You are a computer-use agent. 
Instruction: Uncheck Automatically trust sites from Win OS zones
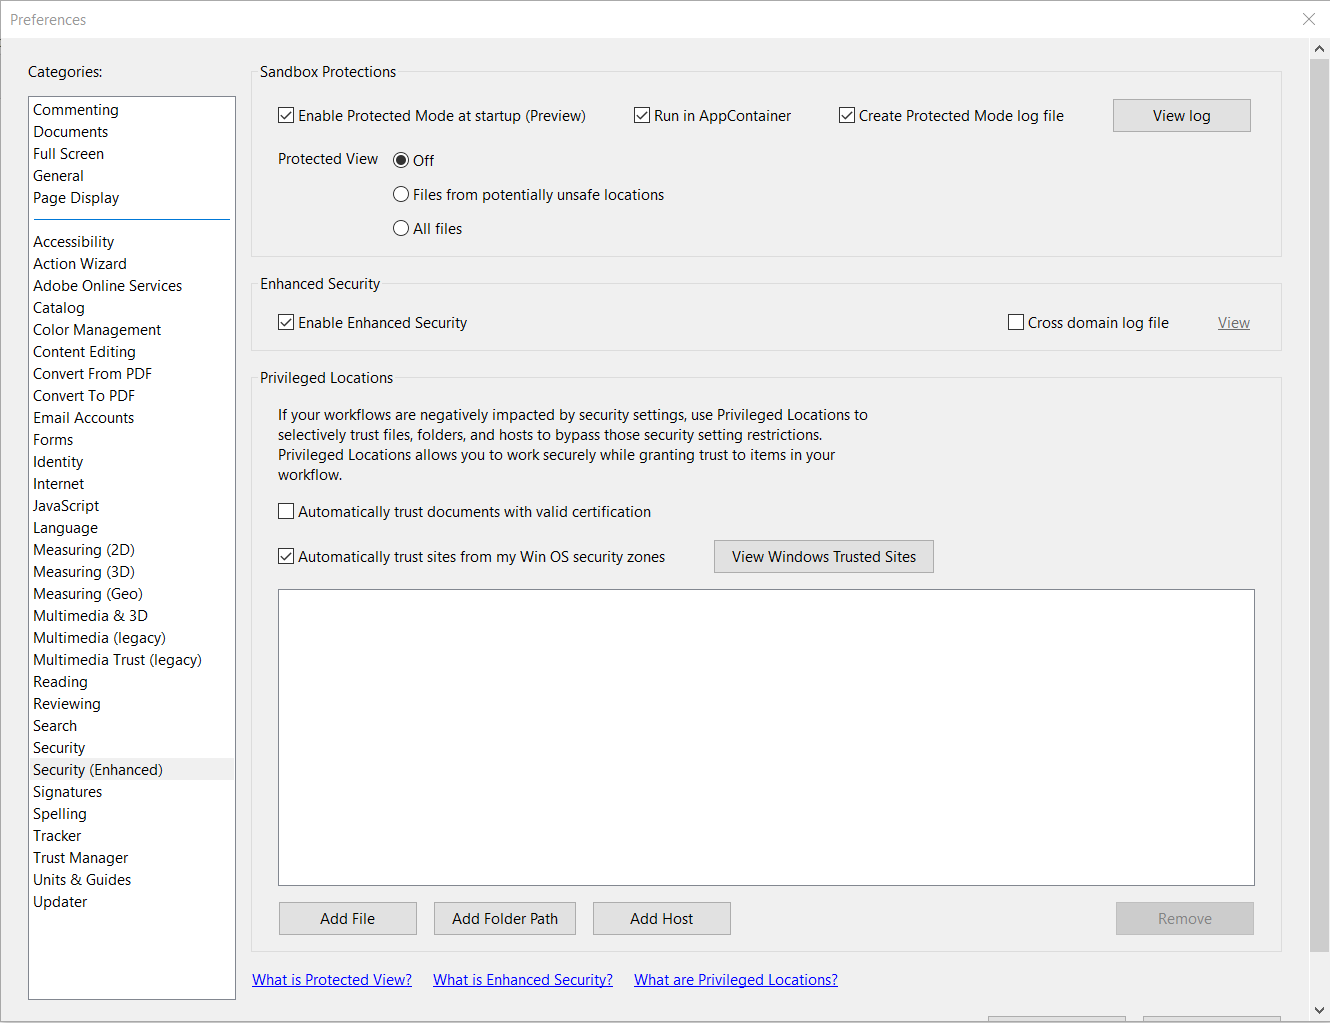[286, 556]
